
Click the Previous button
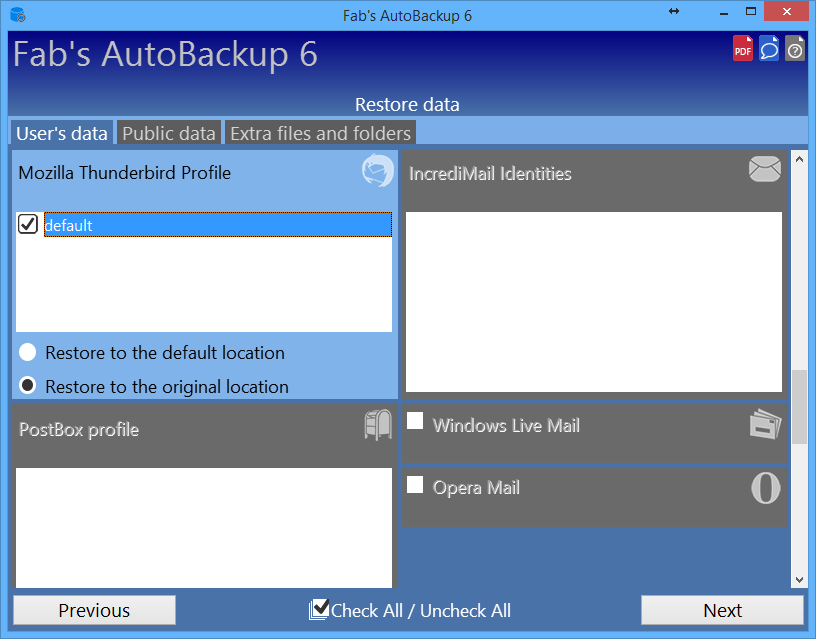point(94,610)
